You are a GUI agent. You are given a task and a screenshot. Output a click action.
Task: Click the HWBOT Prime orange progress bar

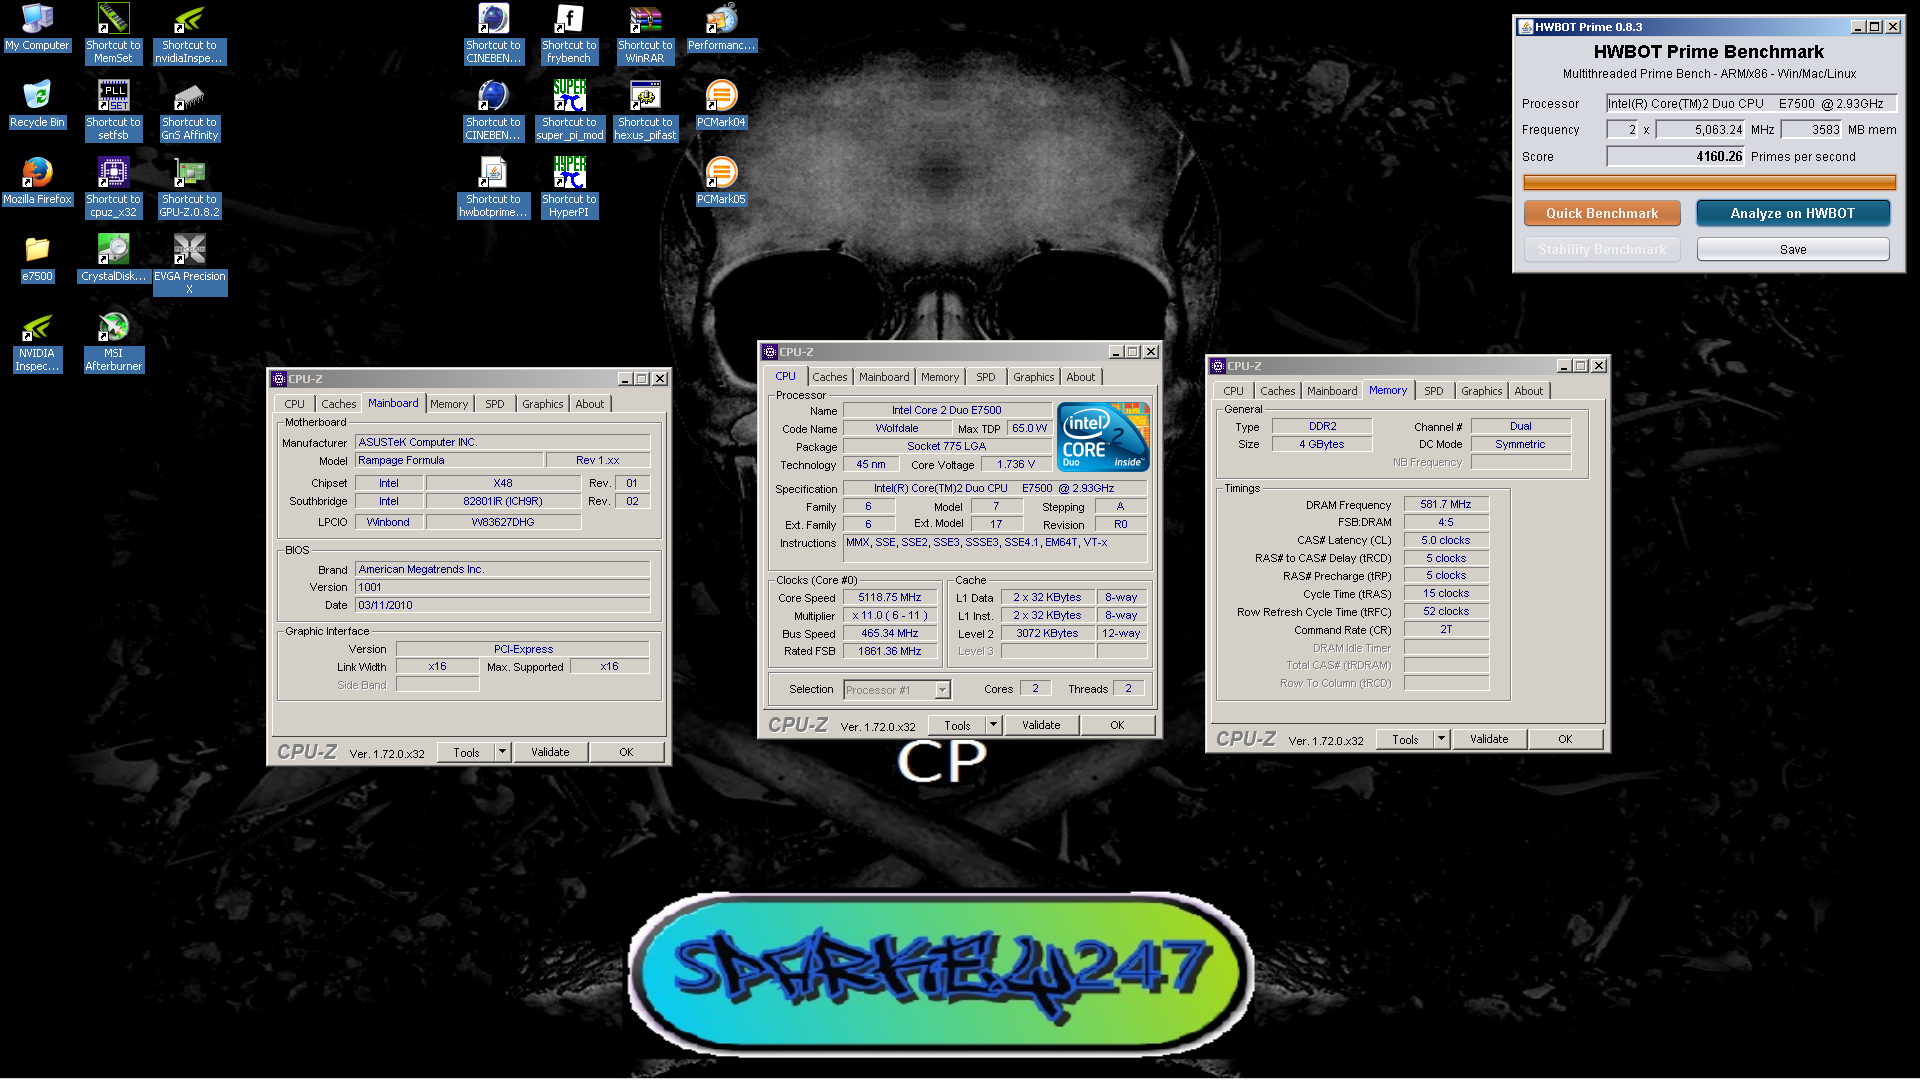[x=1709, y=182]
